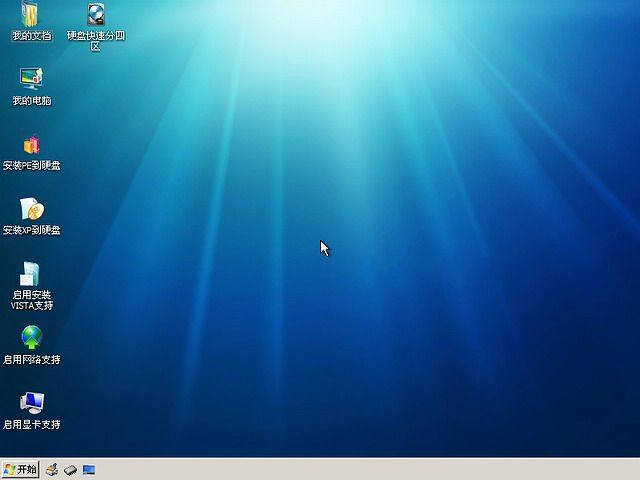Viewport: 640px width, 480px height.
Task: Click the 安装XP到硬盘 text label
Action: point(31,230)
